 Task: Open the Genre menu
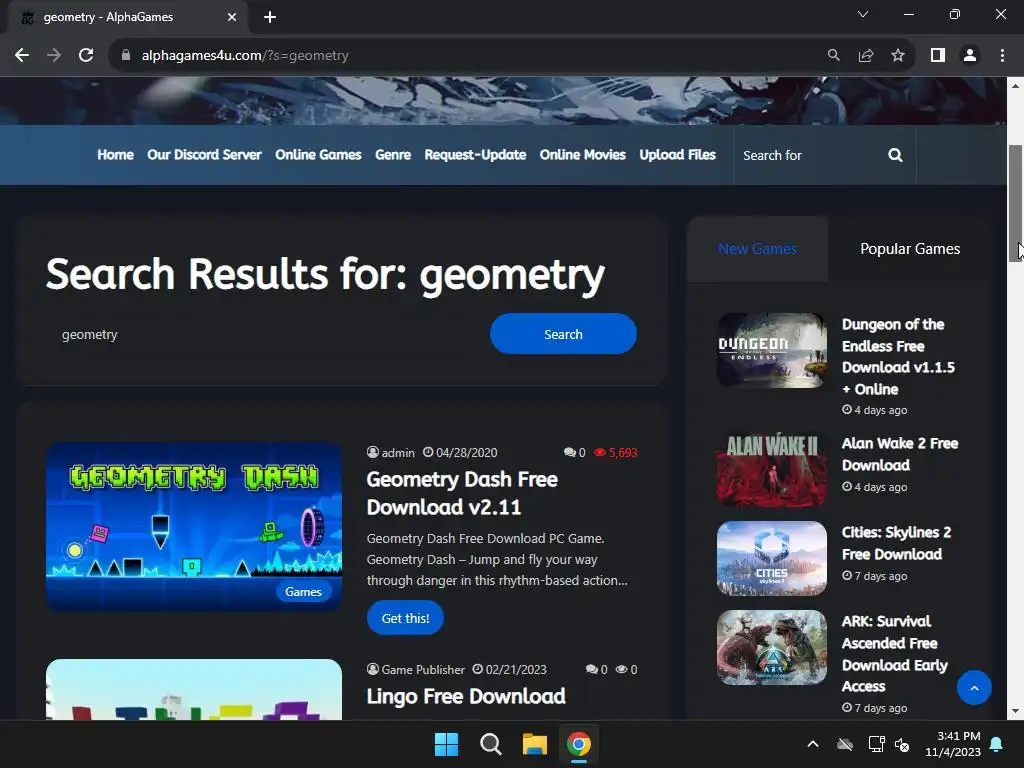(393, 155)
